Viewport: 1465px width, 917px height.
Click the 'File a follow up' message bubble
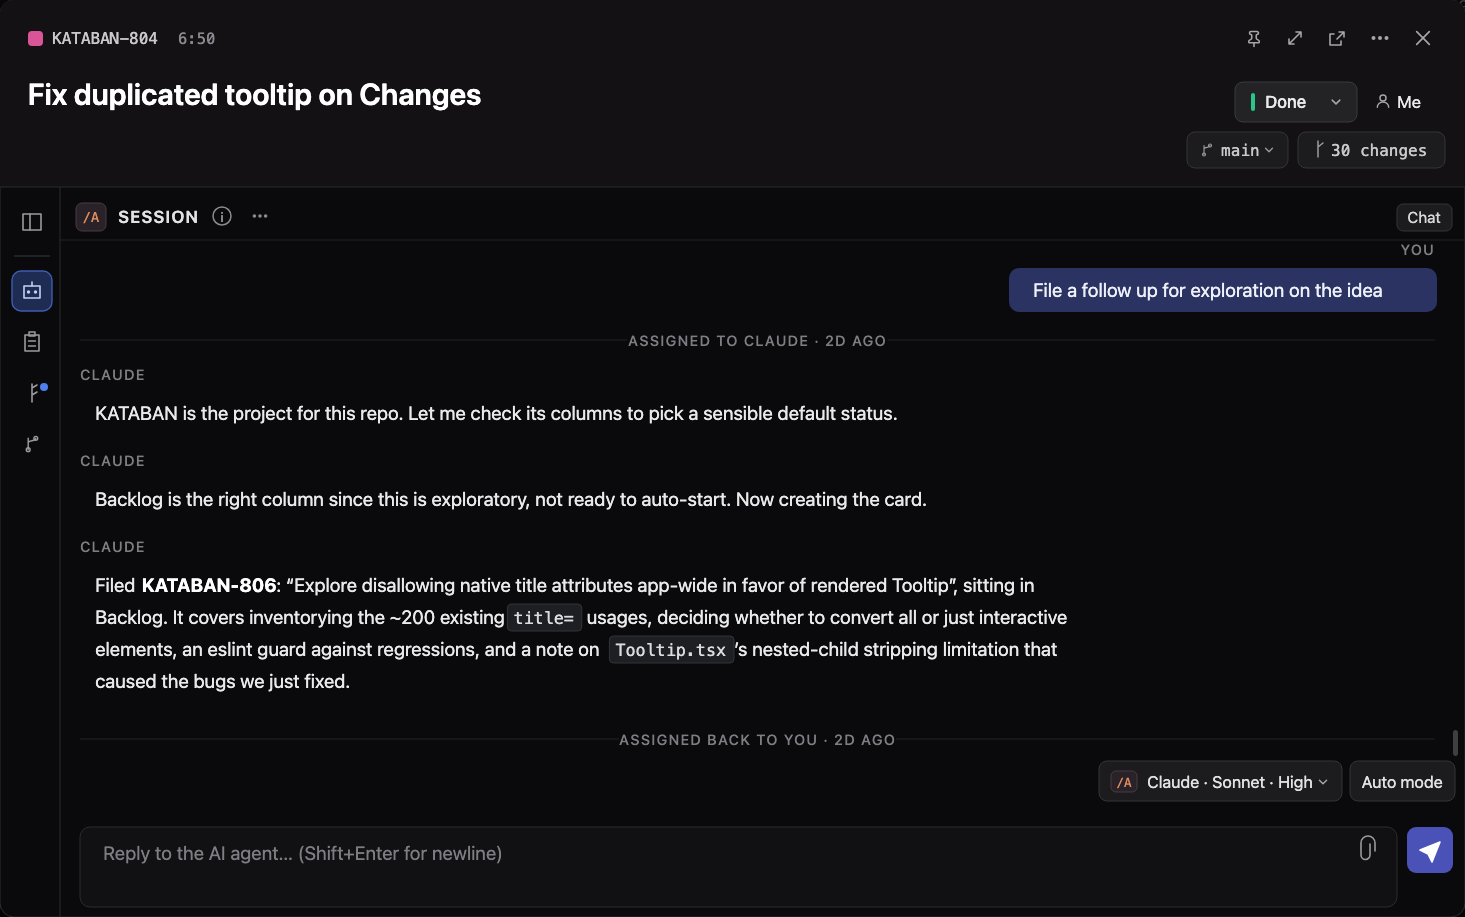1223,290
